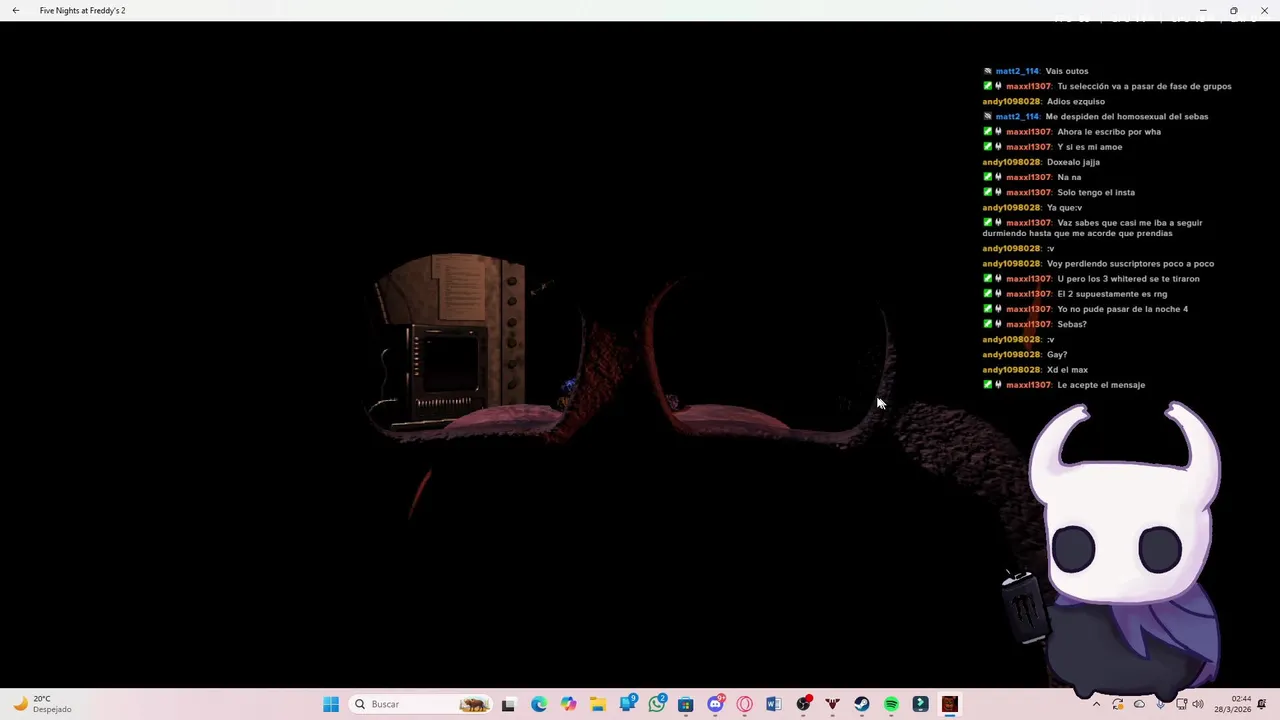The width and height of the screenshot is (1280, 720).
Task: Switch to Opera GX on the taskbar
Action: click(x=744, y=704)
